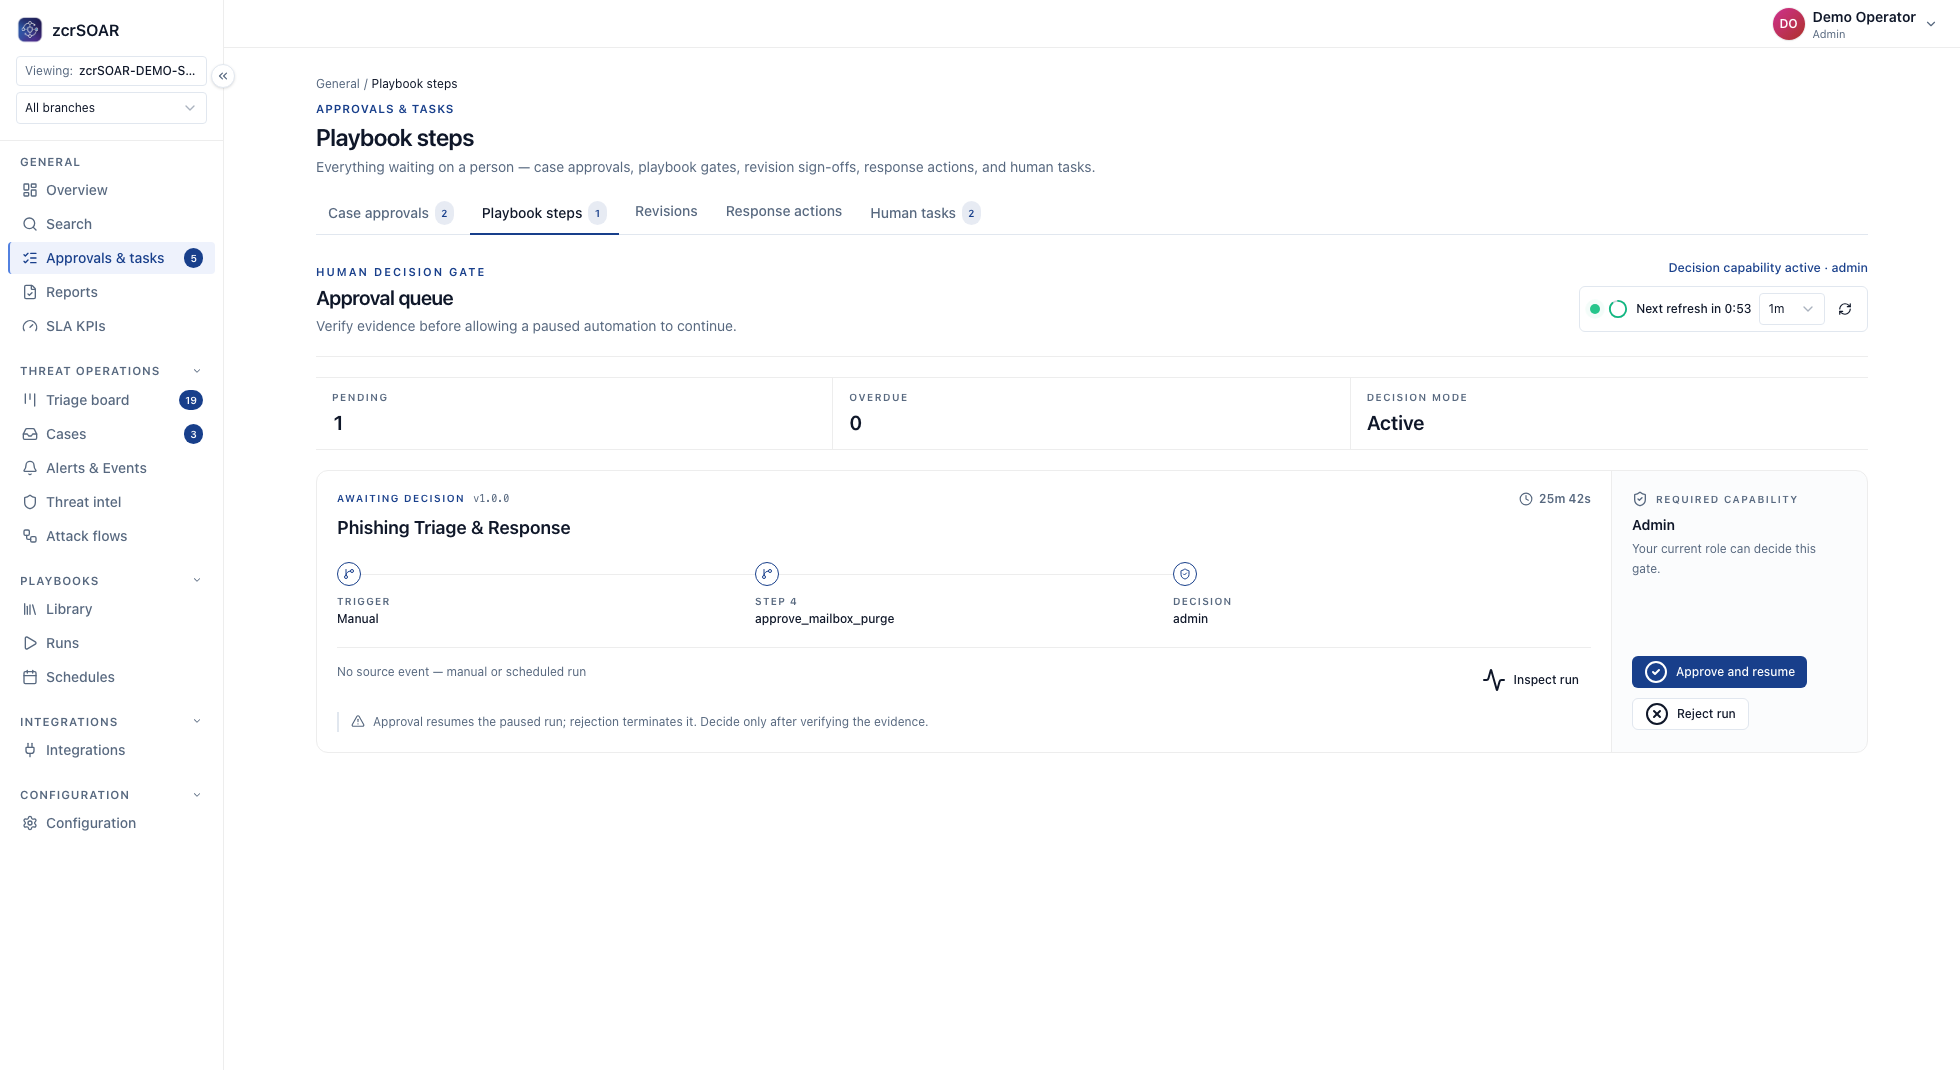Image resolution: width=1960 pixels, height=1070 pixels.
Task: Open playbook Runs
Action: point(111,643)
